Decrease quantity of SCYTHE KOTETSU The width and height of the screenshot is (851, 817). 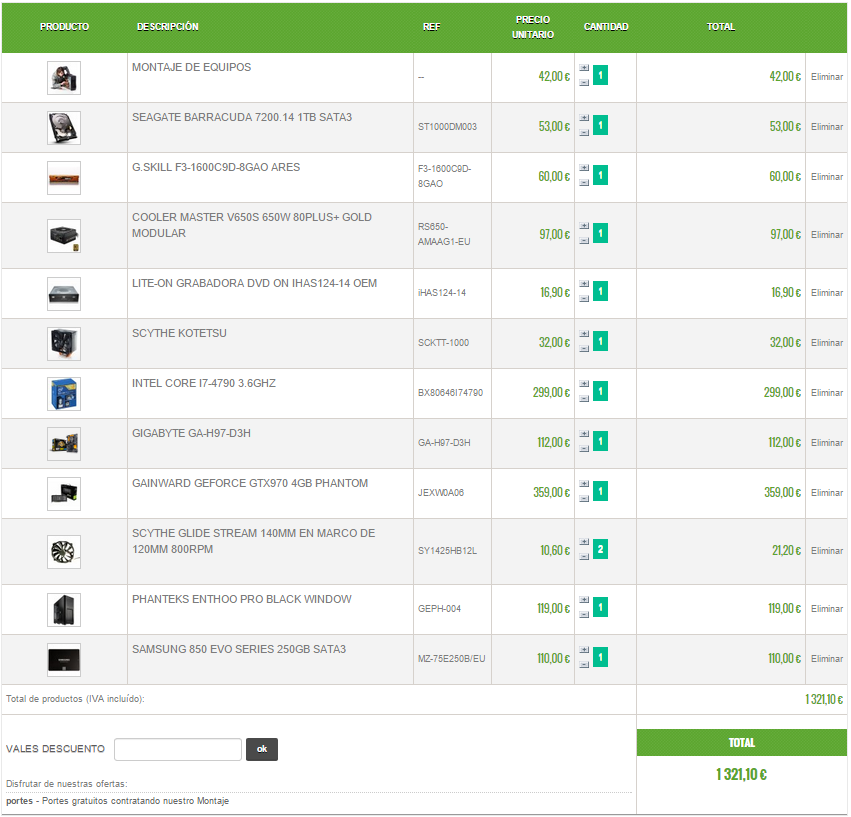pos(584,349)
